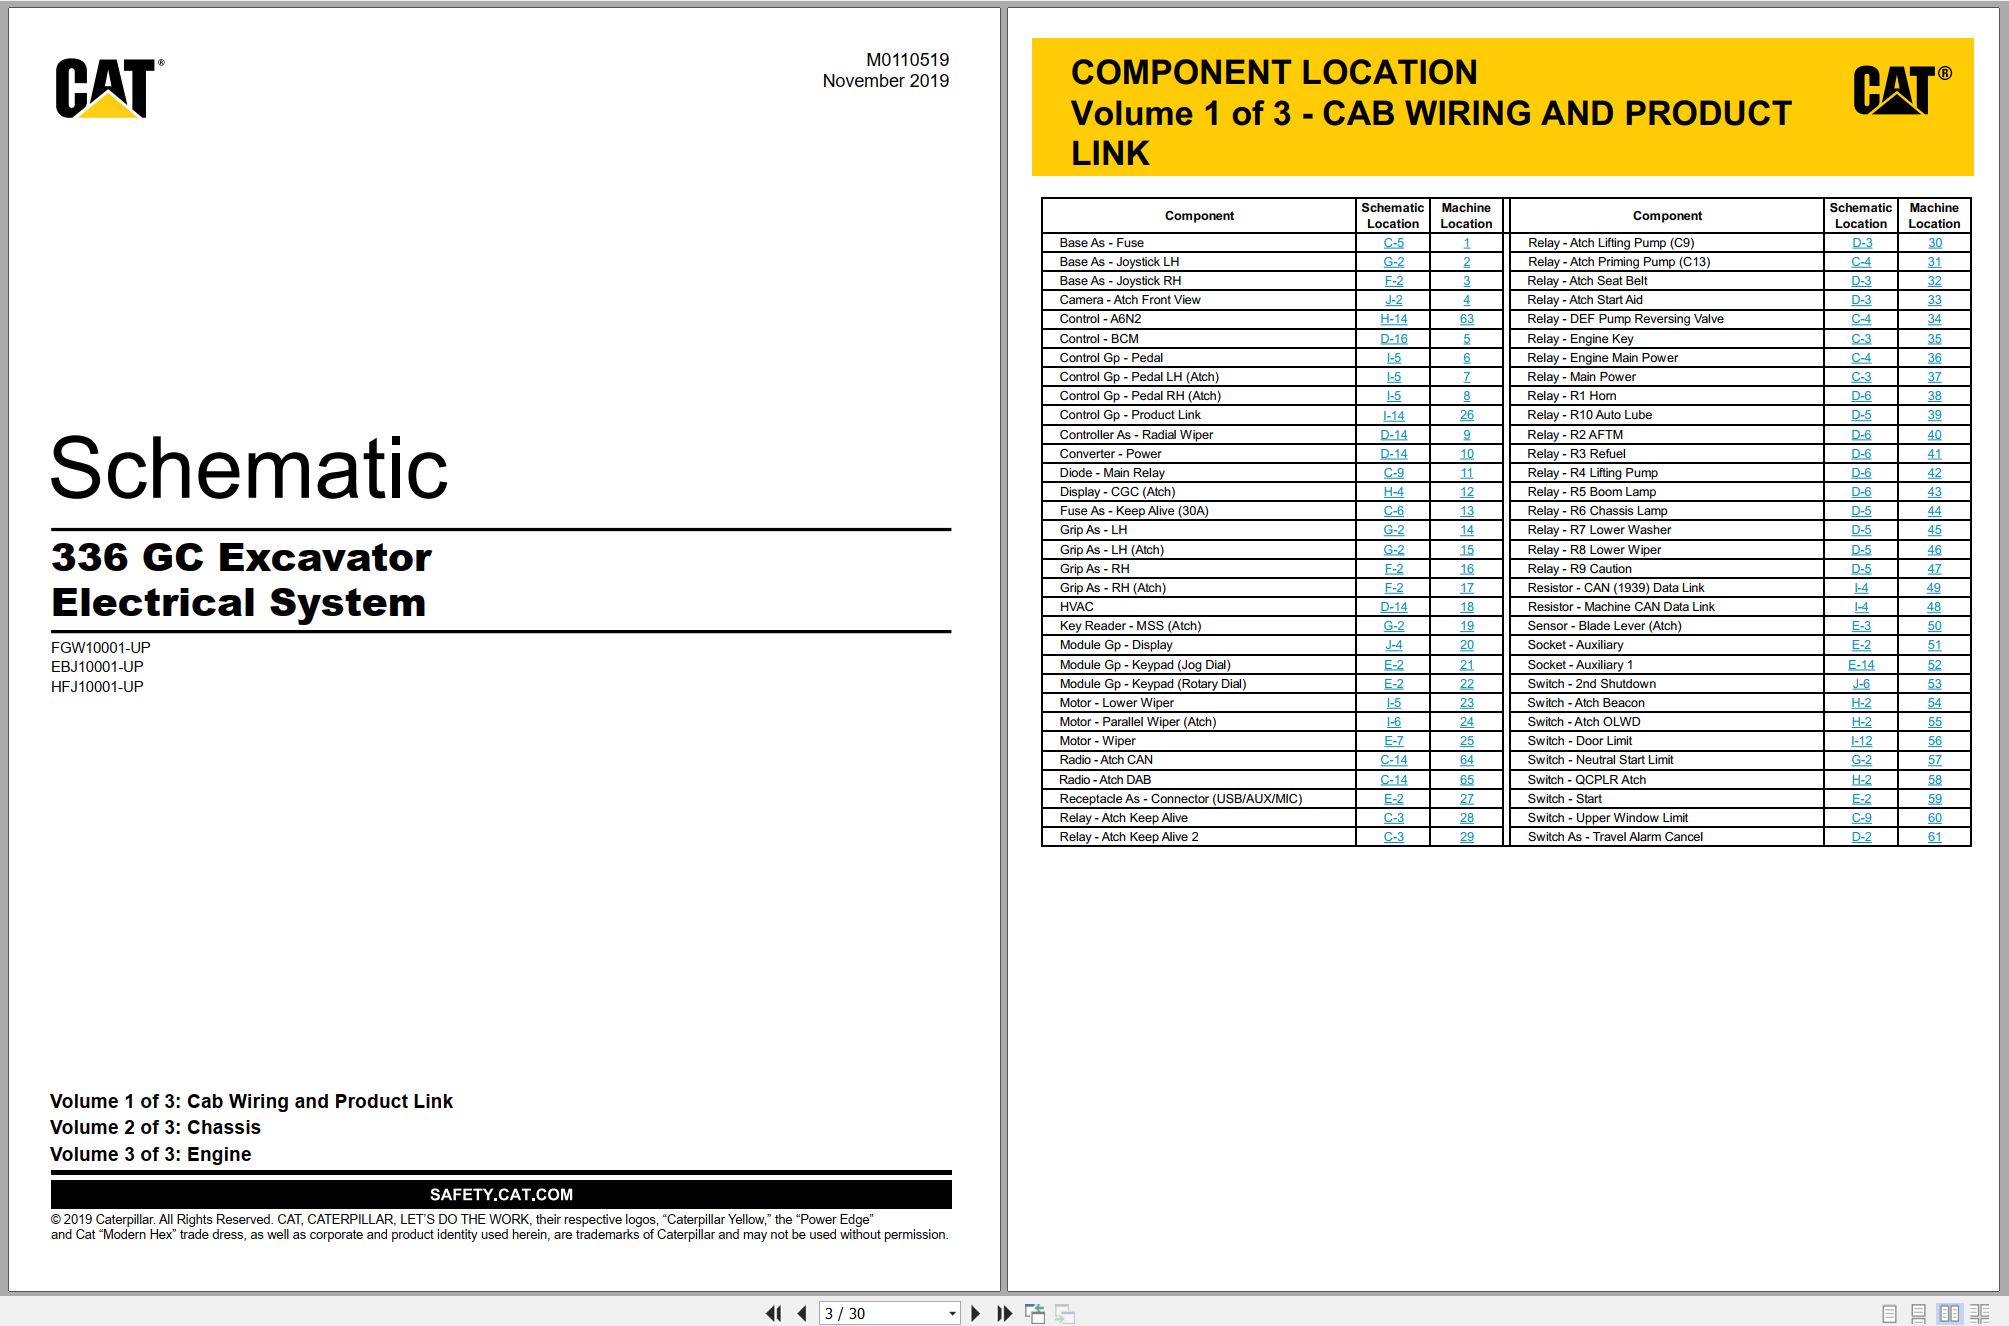This screenshot has width=2009, height=1326.
Task: Open C-3 link for Relay - Main Power
Action: point(1861,377)
